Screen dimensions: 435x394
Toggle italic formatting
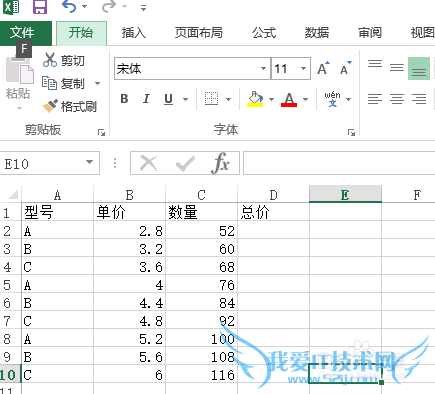coord(146,99)
